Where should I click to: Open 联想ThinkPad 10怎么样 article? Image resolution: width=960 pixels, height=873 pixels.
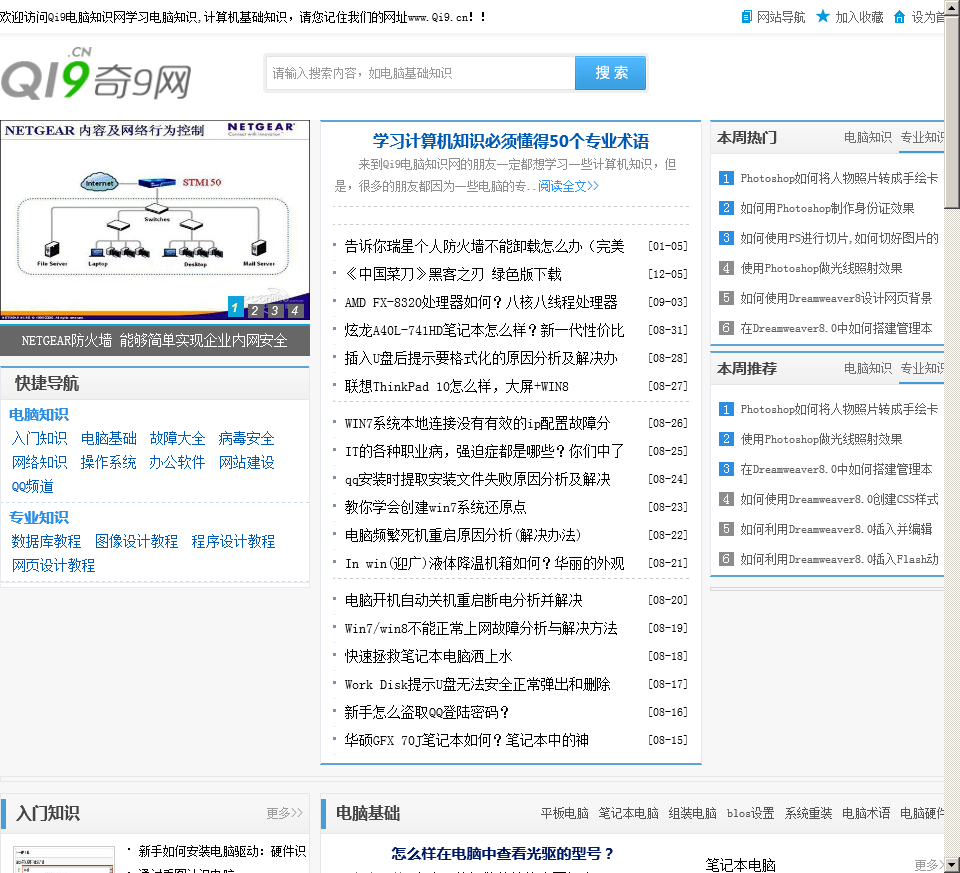click(456, 386)
